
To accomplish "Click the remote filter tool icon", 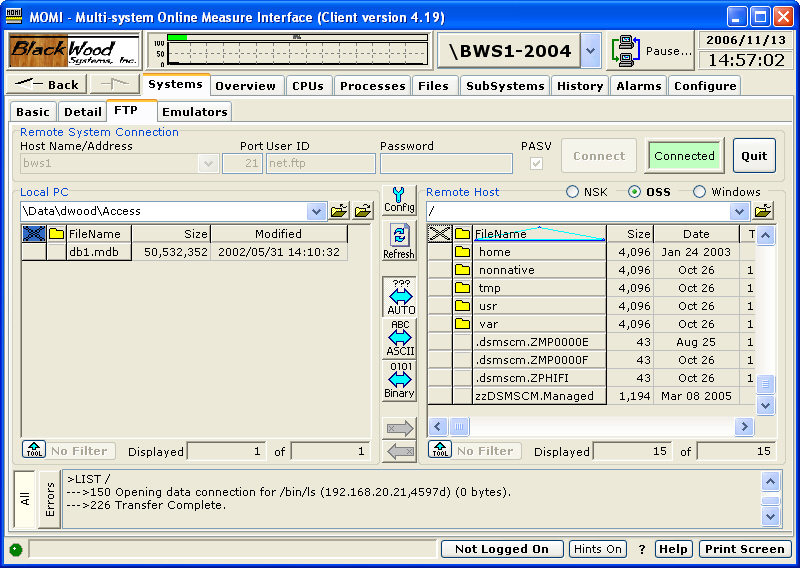I will [x=438, y=450].
